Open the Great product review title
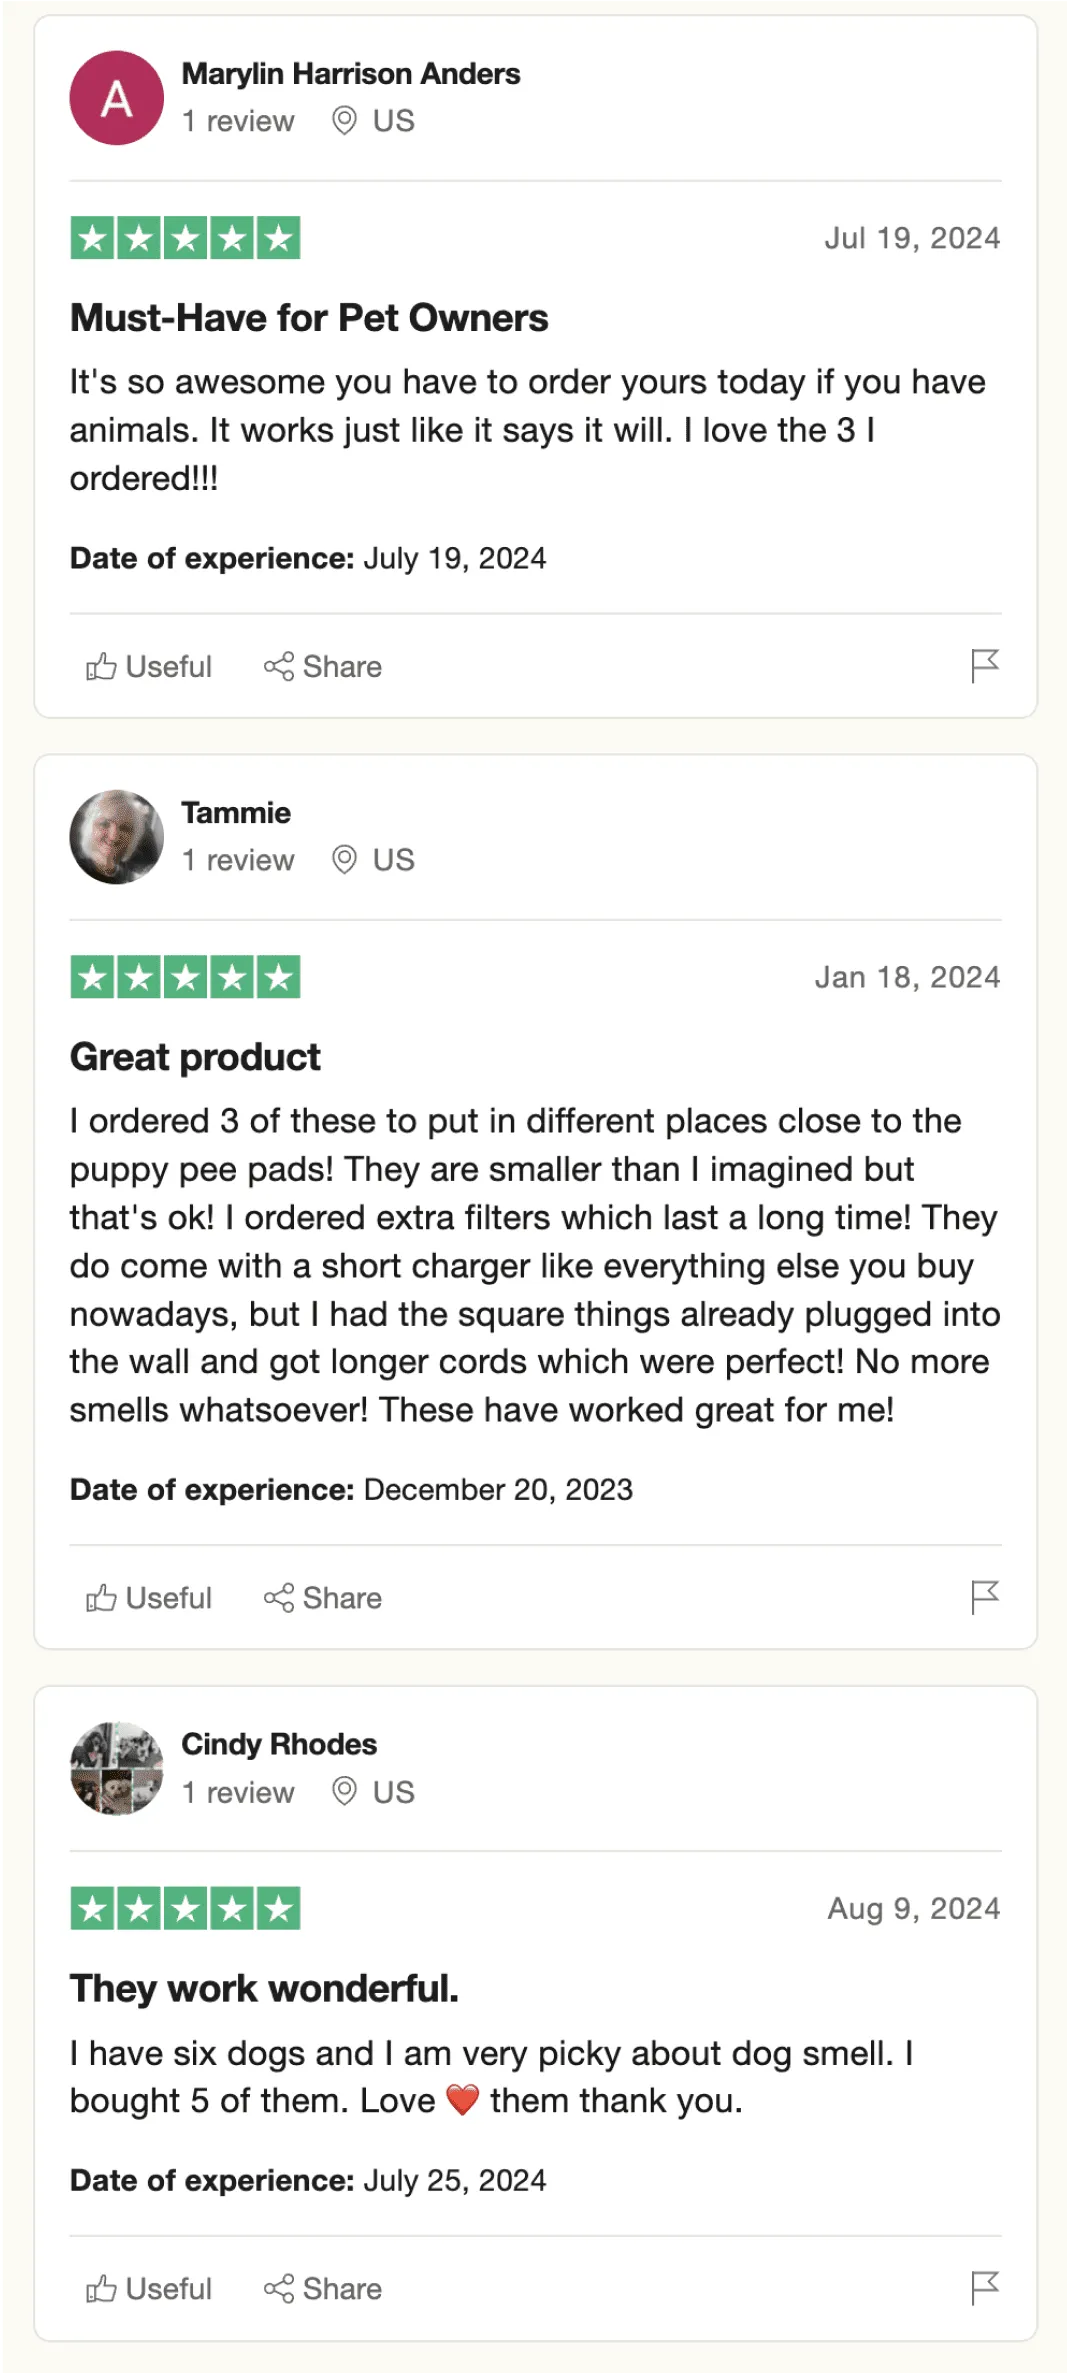 [195, 1057]
